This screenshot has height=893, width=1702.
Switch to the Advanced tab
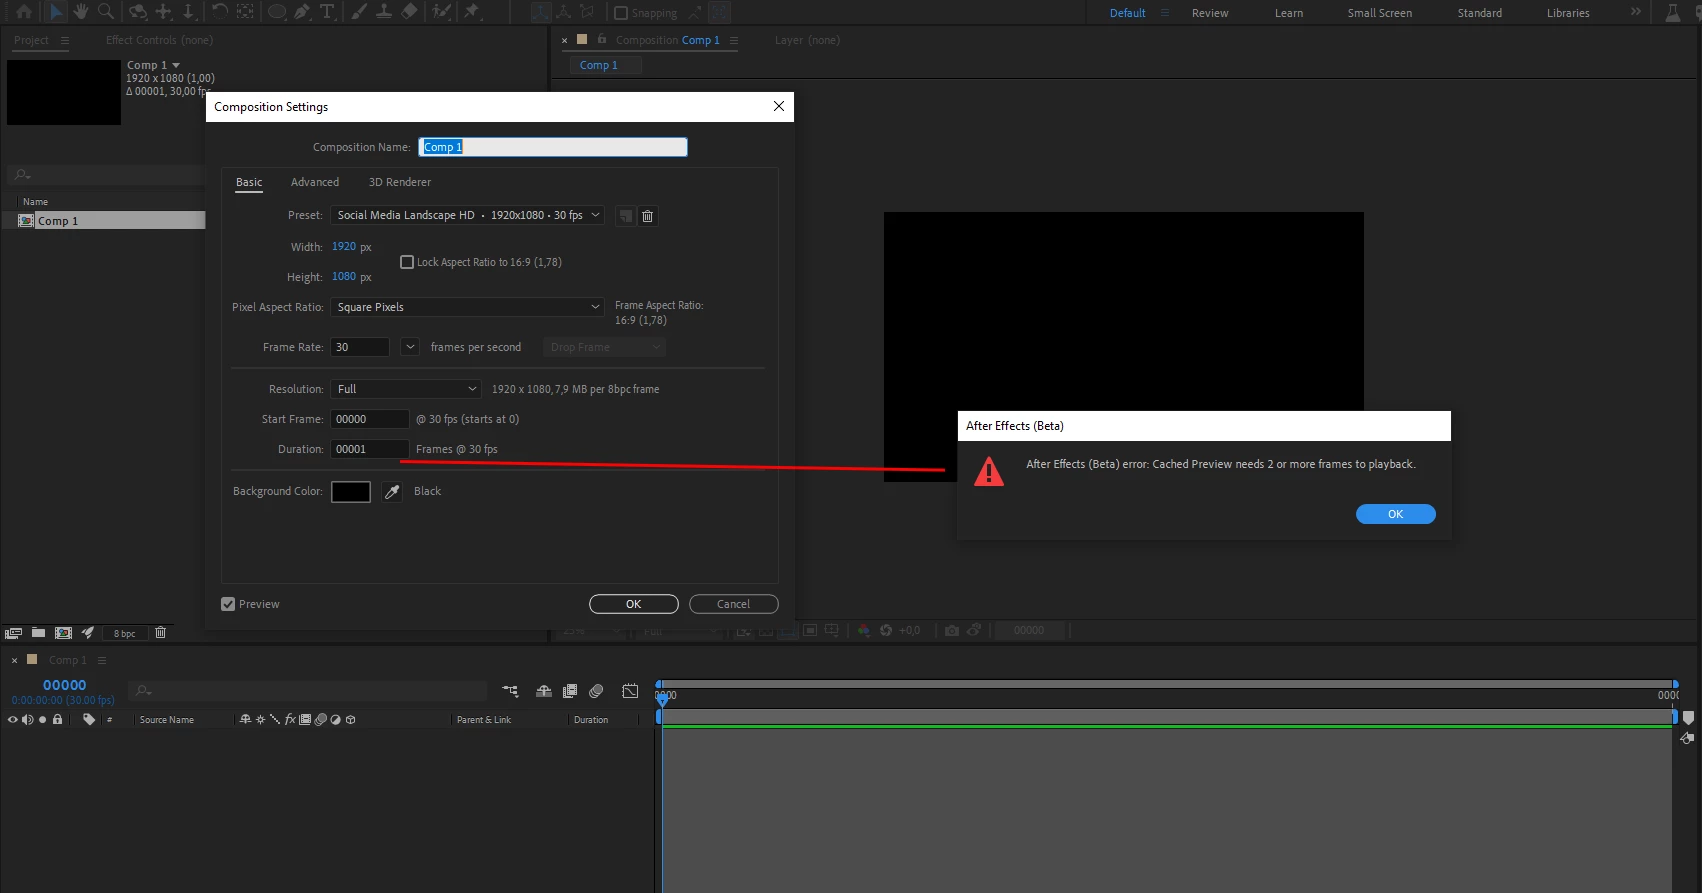click(x=315, y=182)
